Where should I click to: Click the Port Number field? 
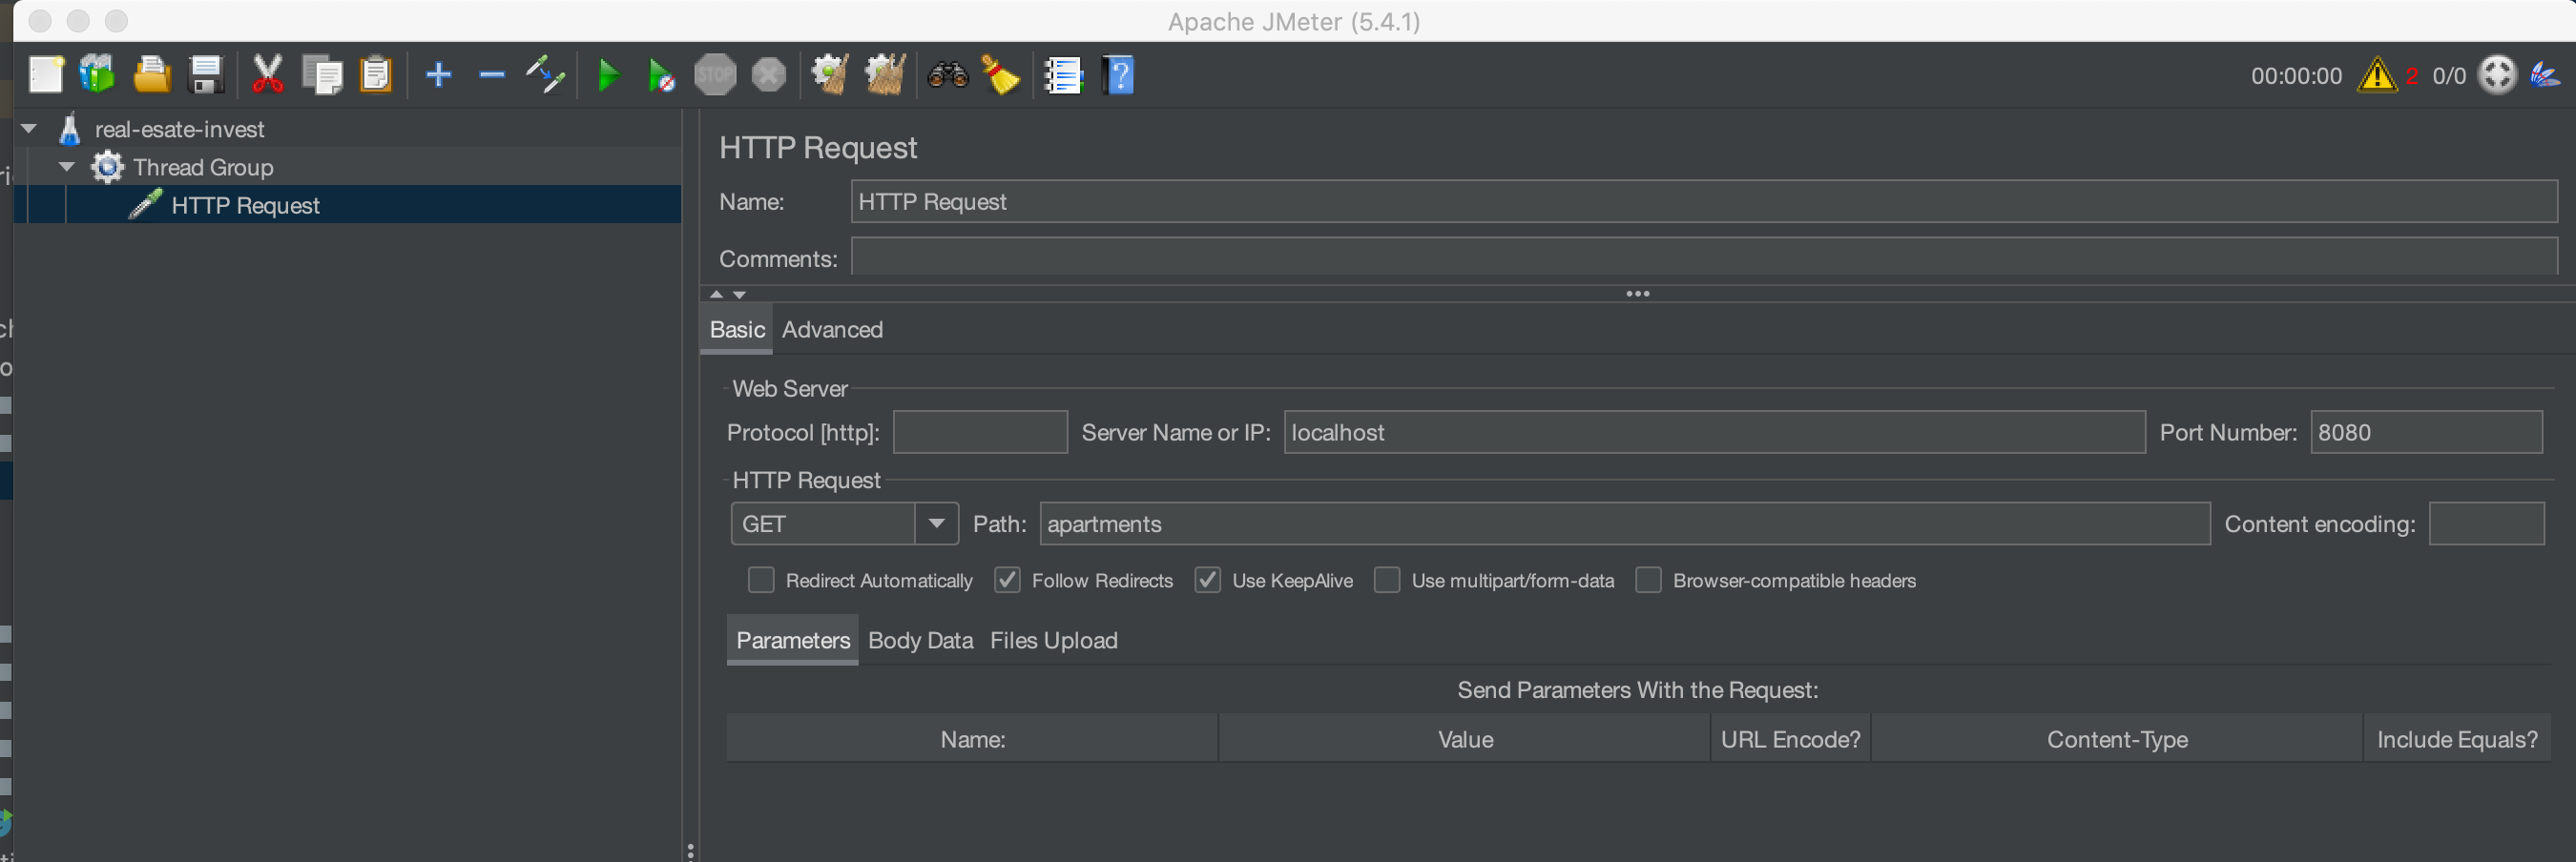(x=2426, y=432)
